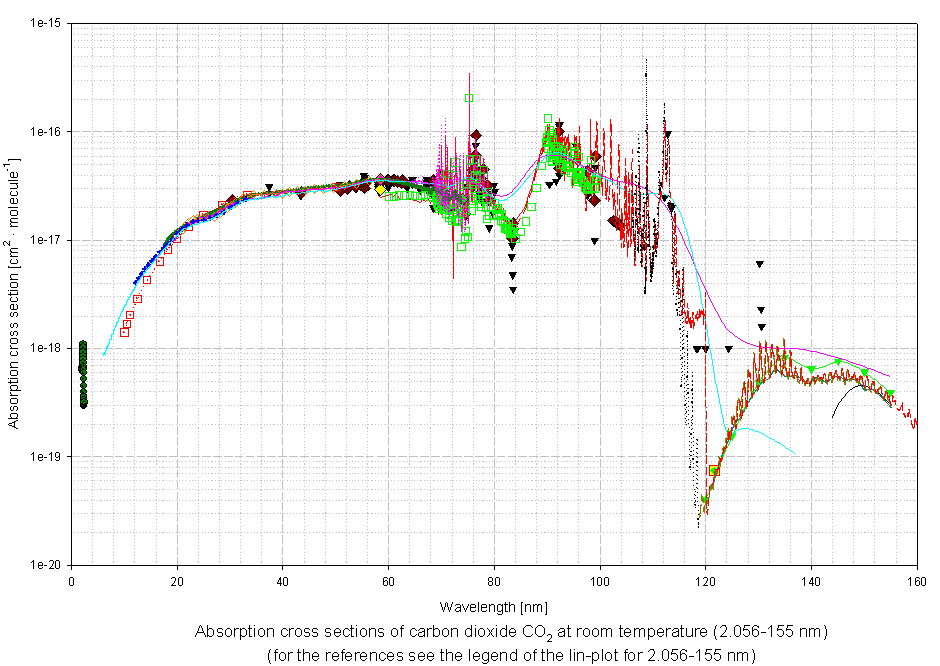
Task: Select the topmost black triangle at 130 nm
Action: tap(760, 264)
